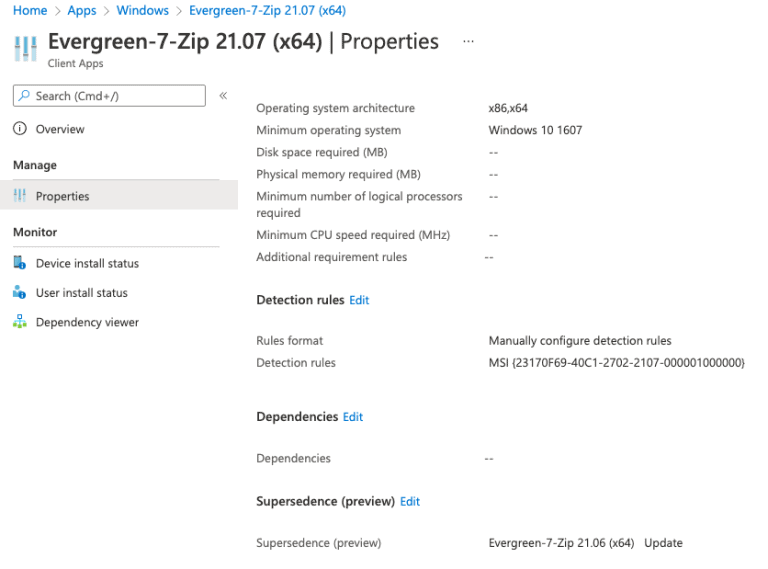Click the Device install status icon
The width and height of the screenshot is (768, 569).
pyautogui.click(x=19, y=263)
